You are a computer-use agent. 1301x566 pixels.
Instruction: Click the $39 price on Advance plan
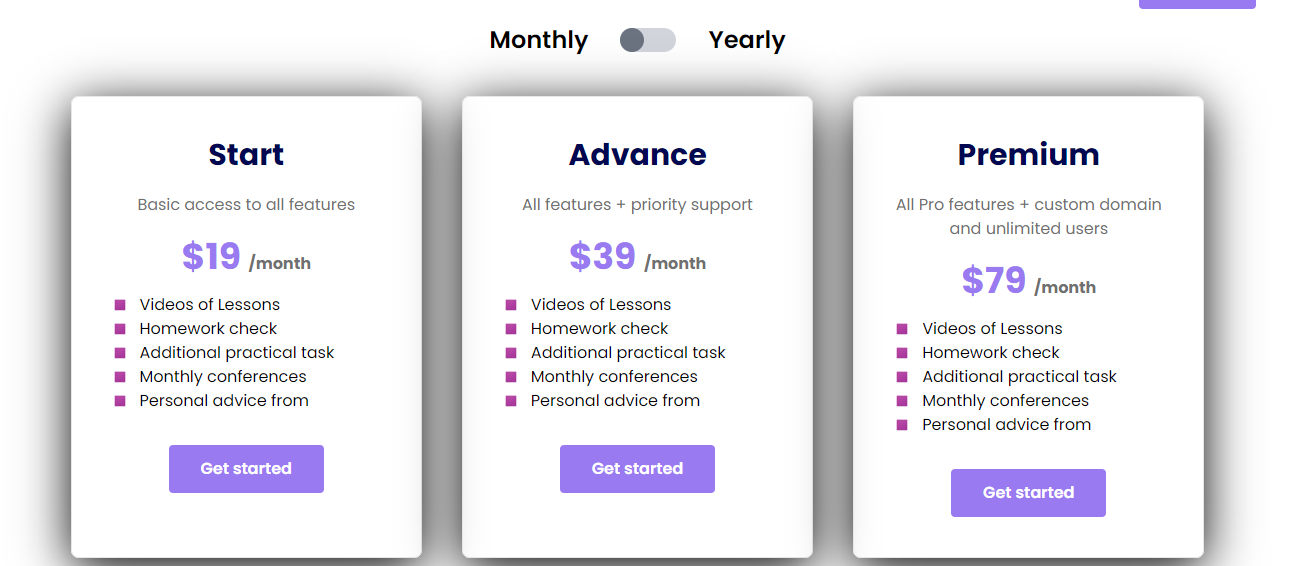coord(602,257)
